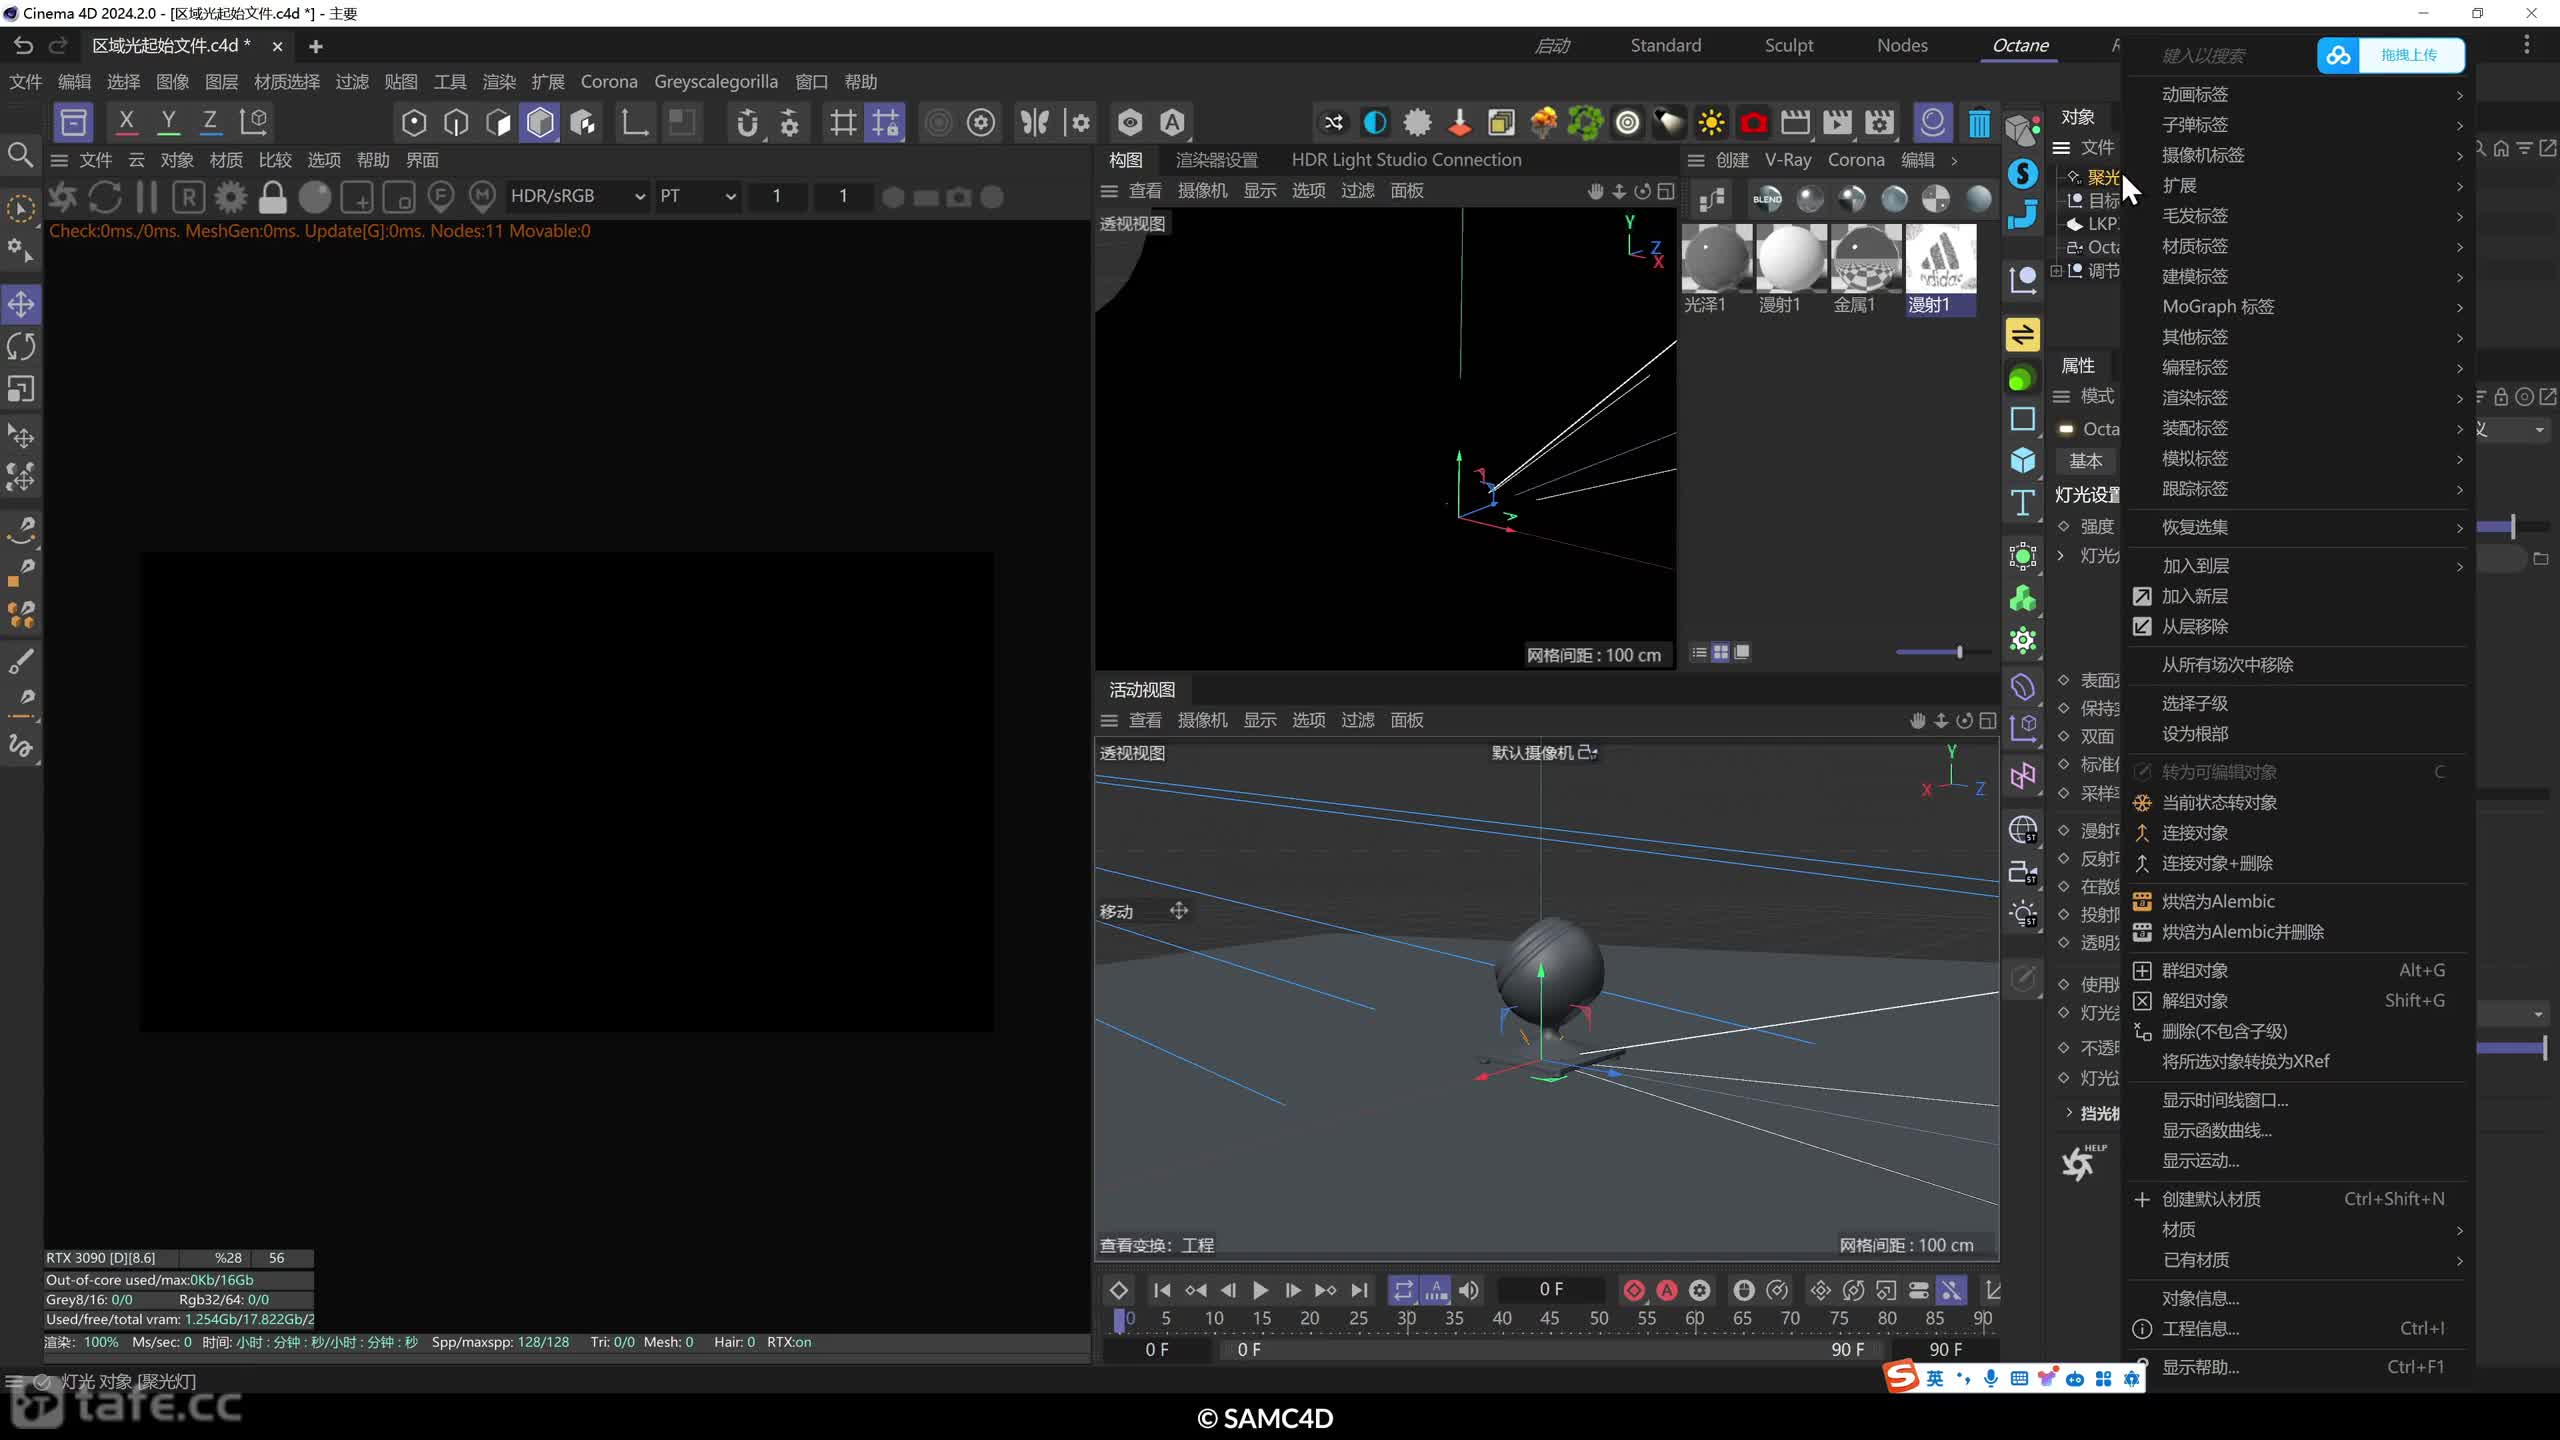Screen dimensions: 2560x1440
Task: Open the Corona menu in menu bar
Action: [x=609, y=81]
